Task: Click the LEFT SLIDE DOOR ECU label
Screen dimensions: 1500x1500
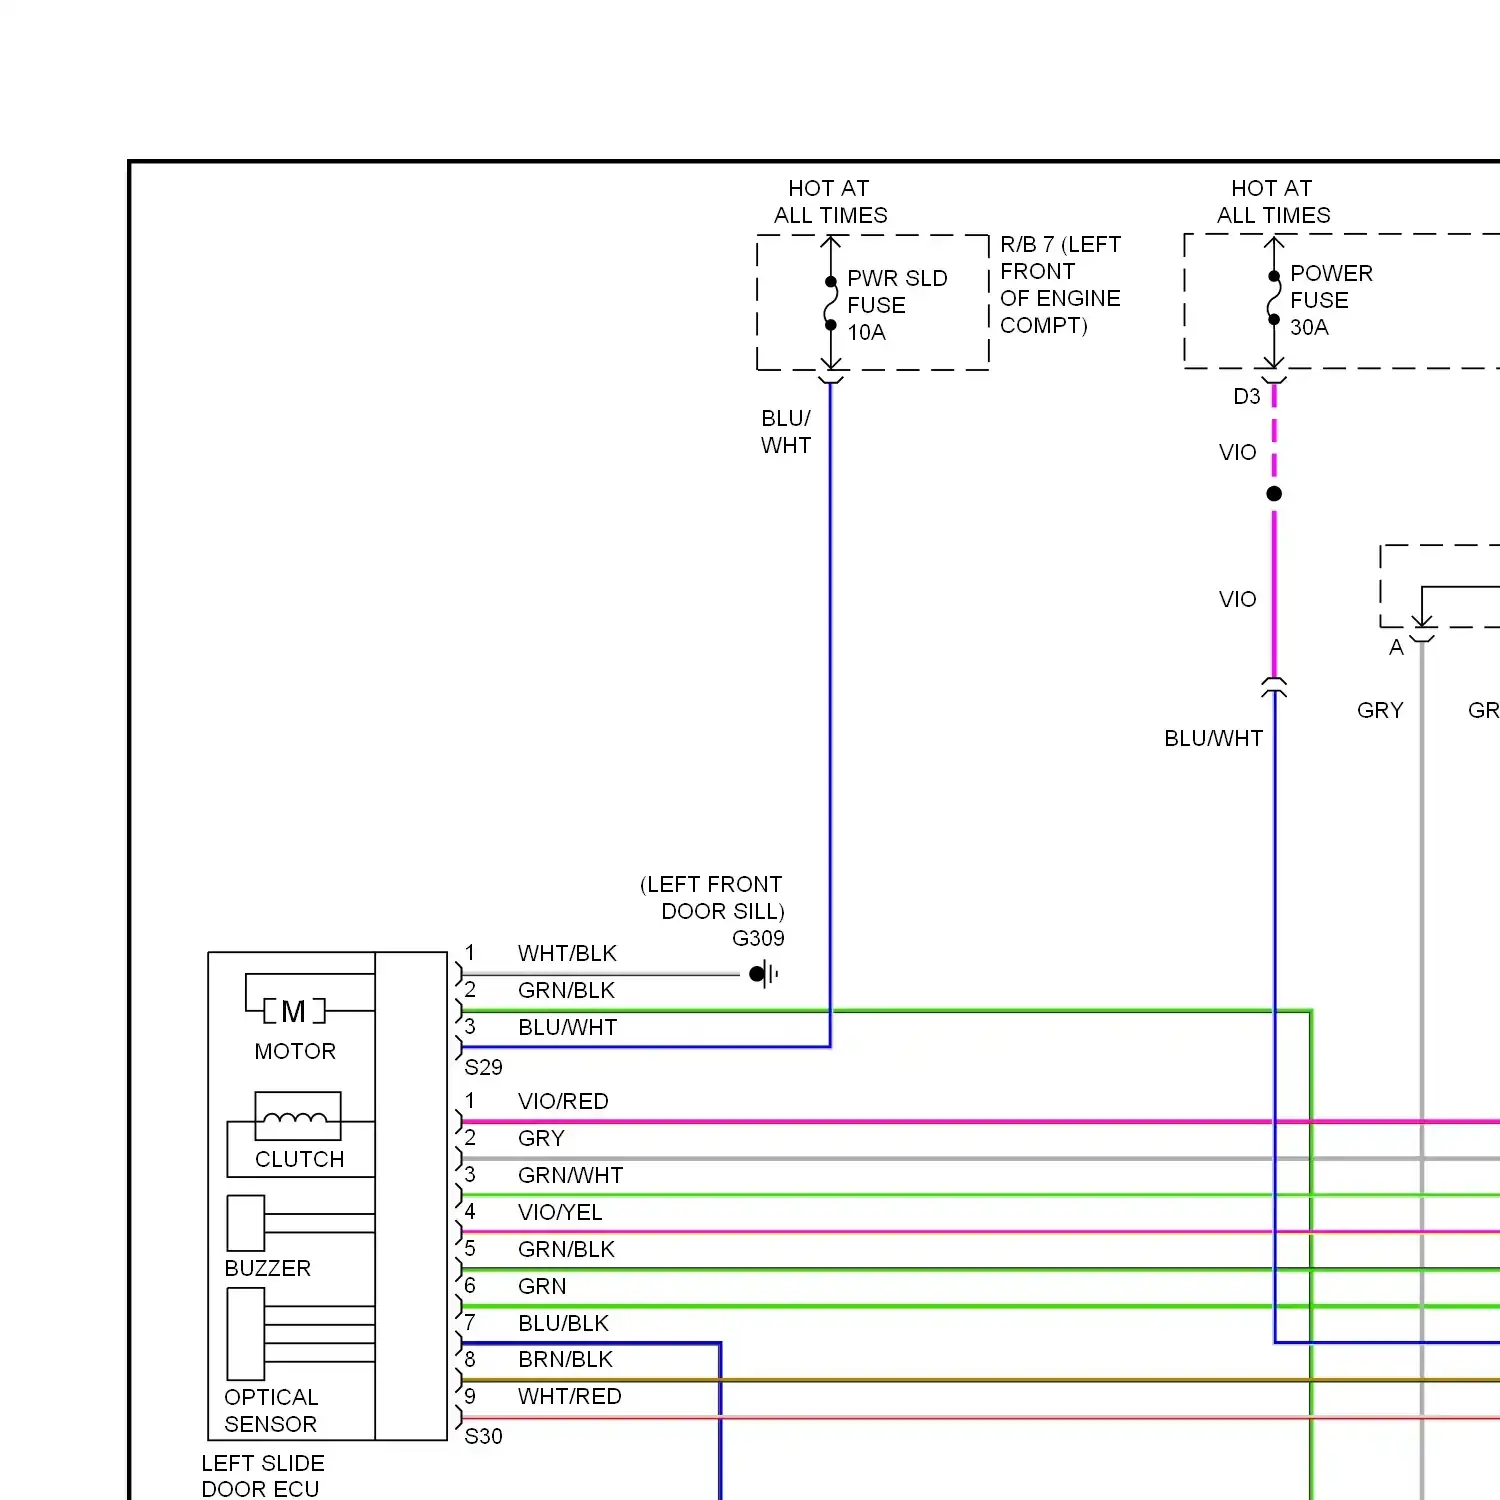Action: point(262,1476)
